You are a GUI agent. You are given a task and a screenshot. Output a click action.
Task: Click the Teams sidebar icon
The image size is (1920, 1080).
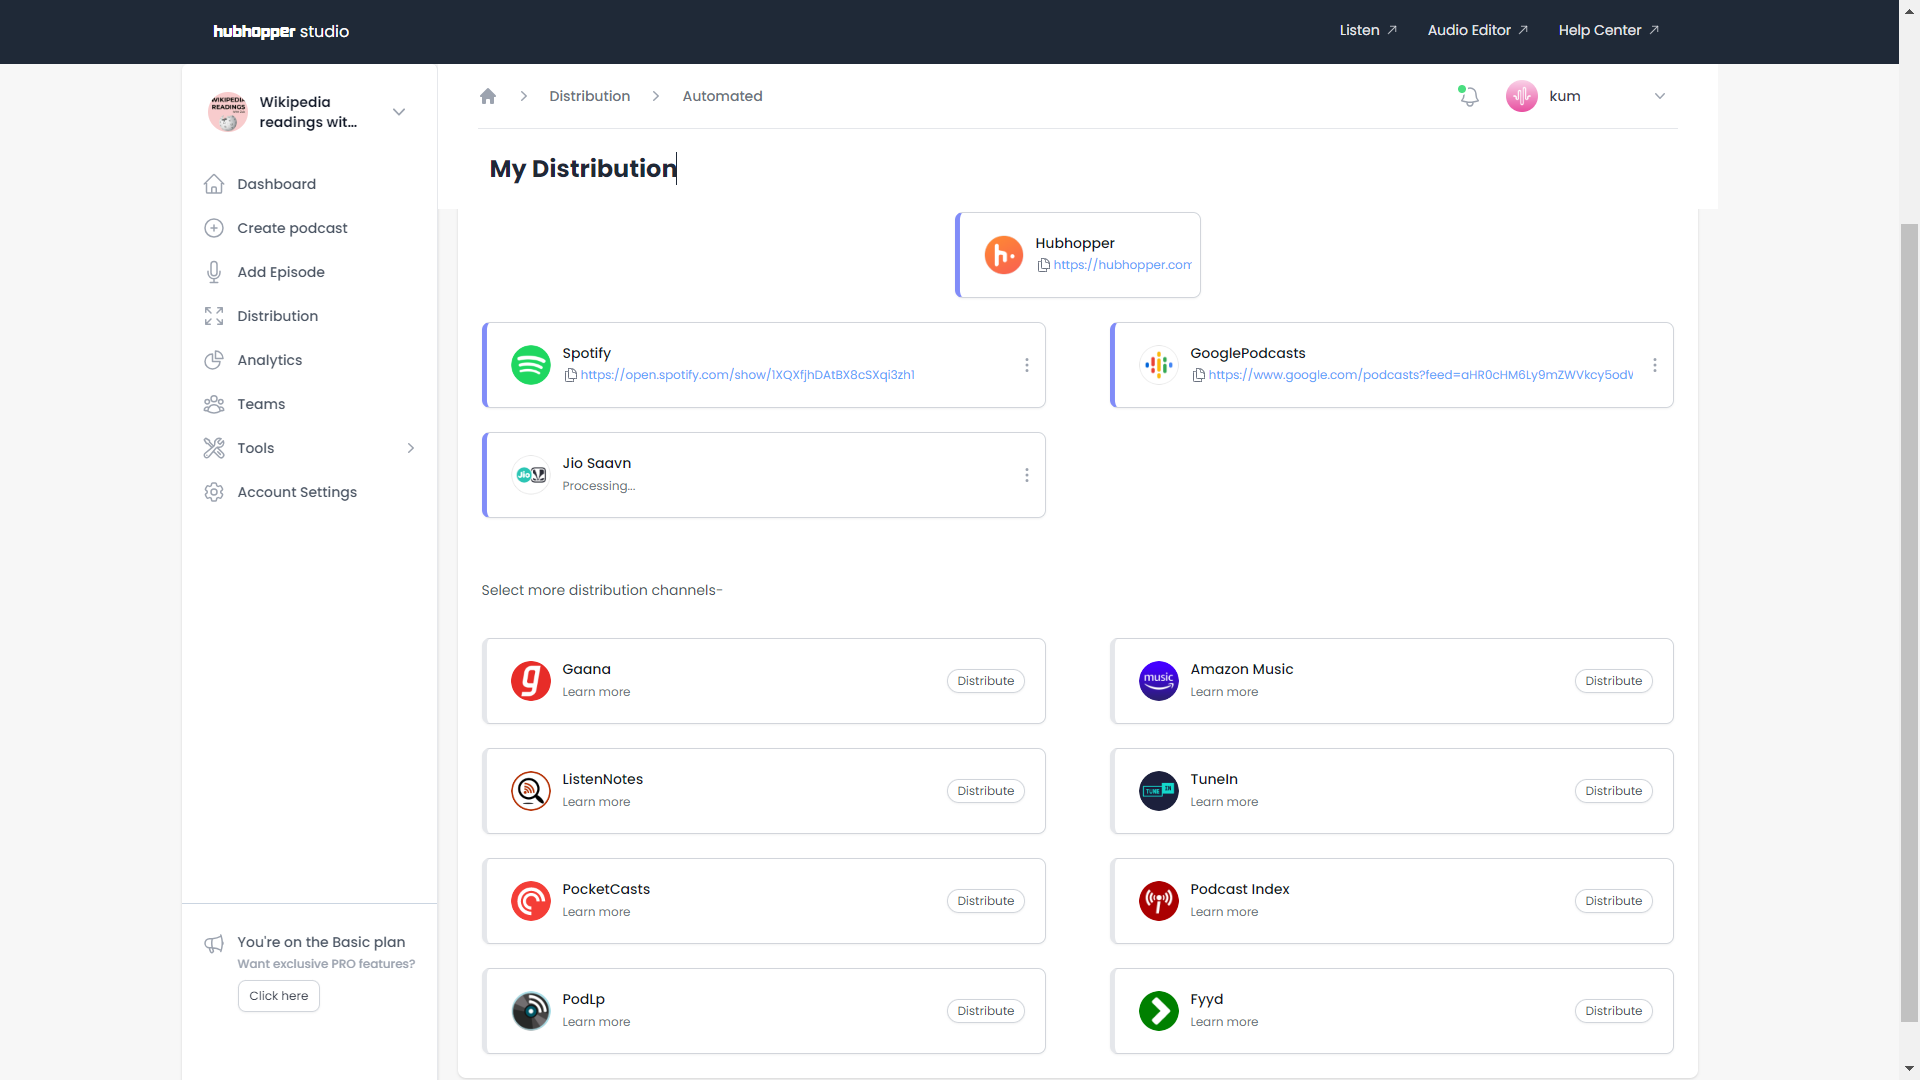point(214,404)
